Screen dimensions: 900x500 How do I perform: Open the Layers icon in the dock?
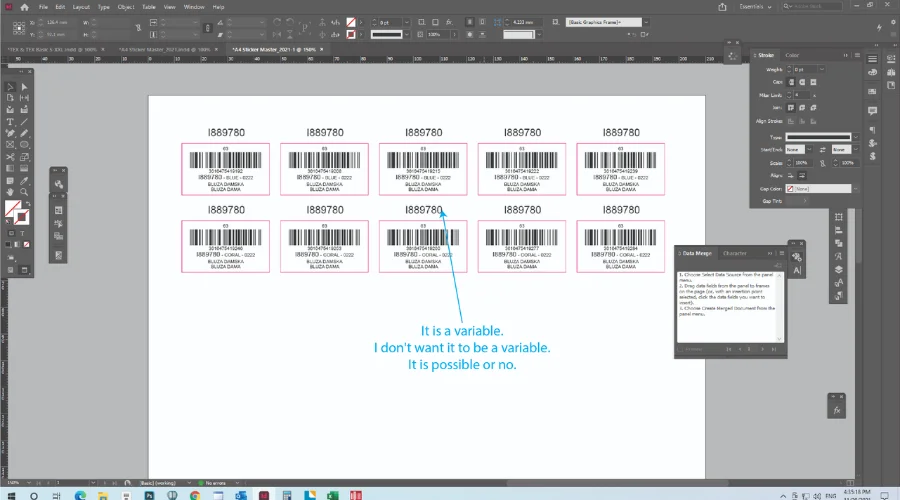pos(839,269)
